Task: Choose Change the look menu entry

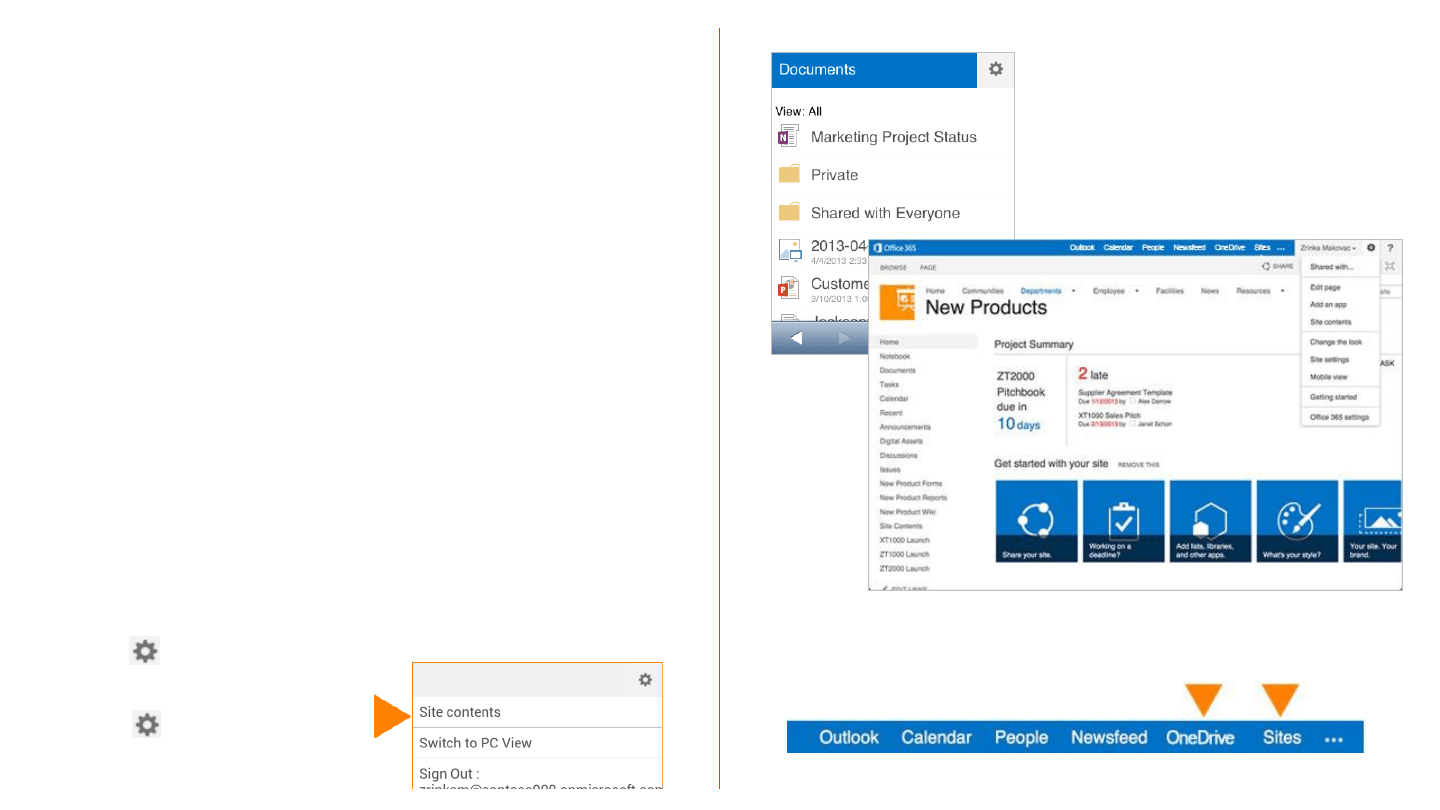Action: pyautogui.click(x=1336, y=342)
